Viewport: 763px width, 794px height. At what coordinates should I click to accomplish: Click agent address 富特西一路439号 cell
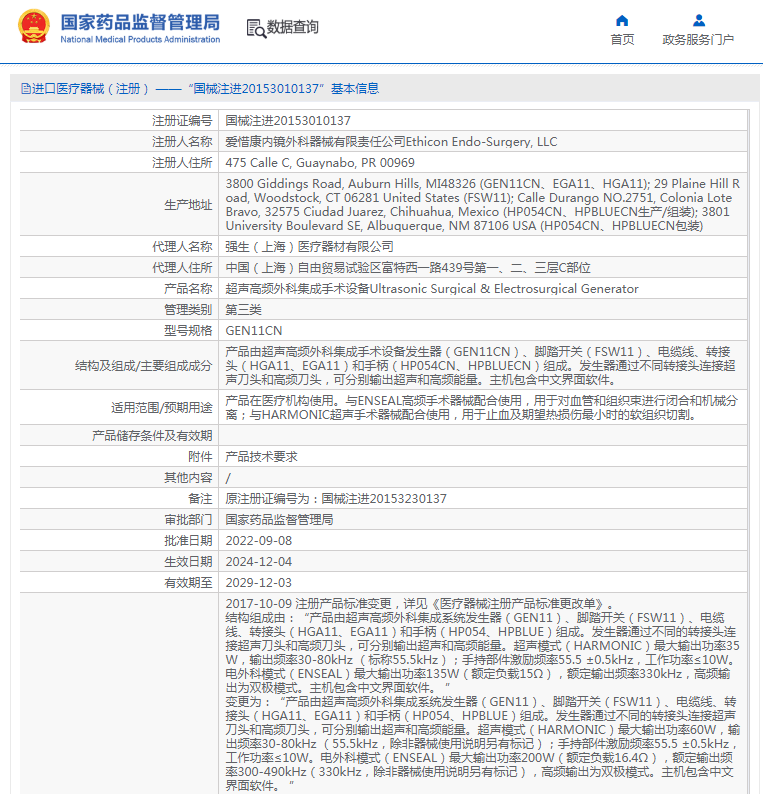(483, 267)
